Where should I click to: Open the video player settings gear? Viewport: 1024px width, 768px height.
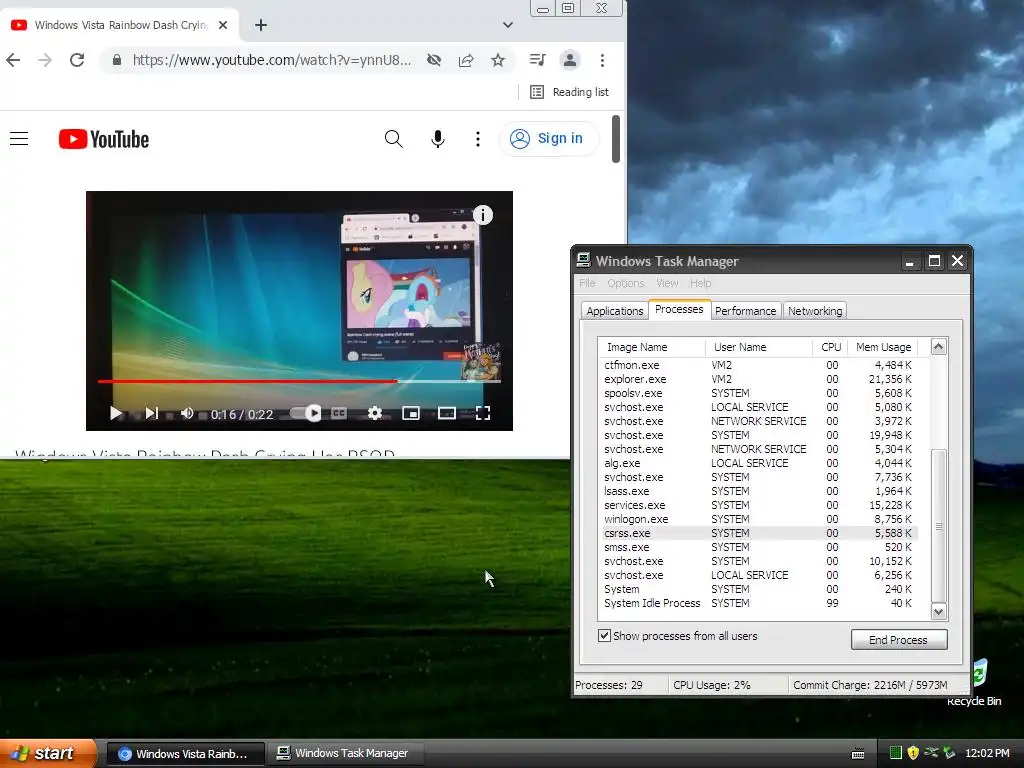(x=375, y=413)
